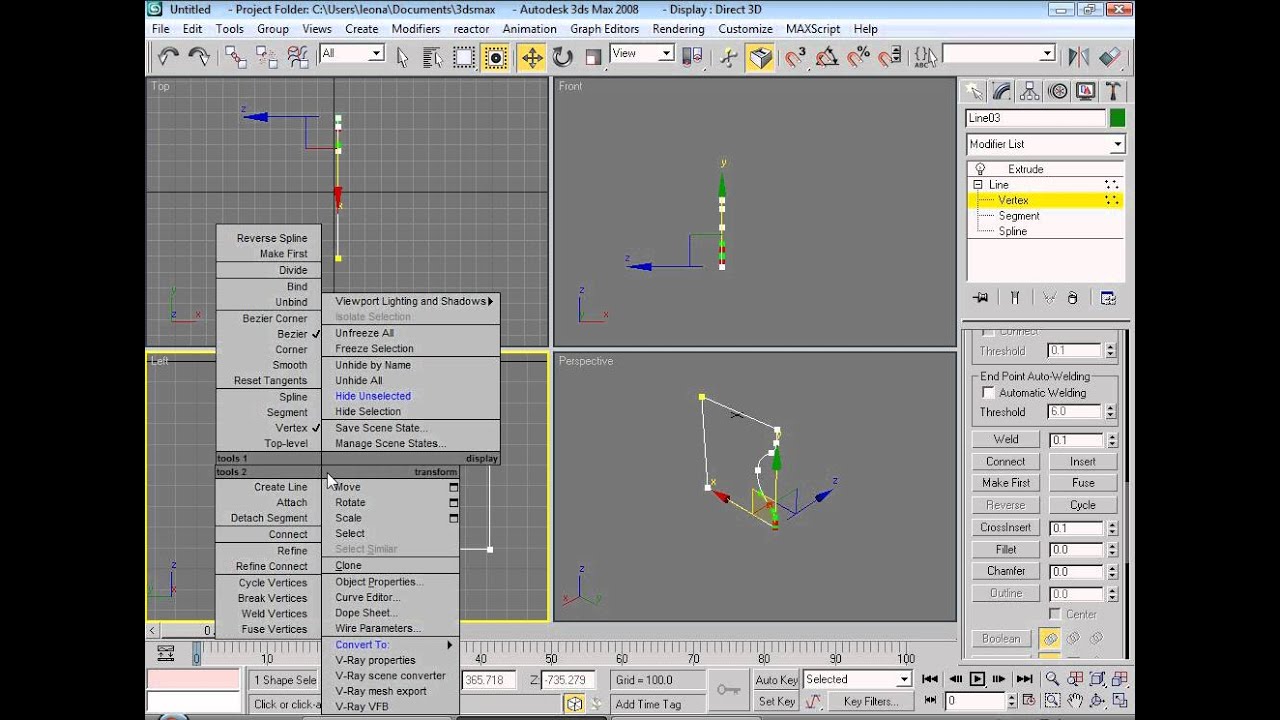Switch to the Create command panel tab
Image resolution: width=1280 pixels, height=720 pixels.
click(973, 92)
